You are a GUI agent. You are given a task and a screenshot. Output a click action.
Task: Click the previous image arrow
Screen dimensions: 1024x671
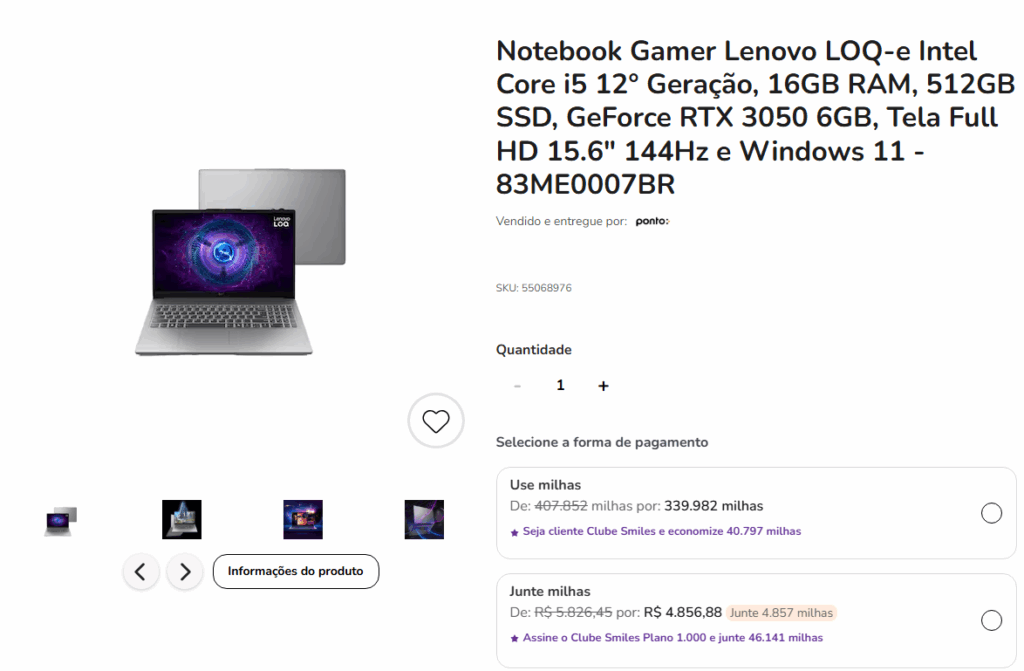tap(141, 571)
